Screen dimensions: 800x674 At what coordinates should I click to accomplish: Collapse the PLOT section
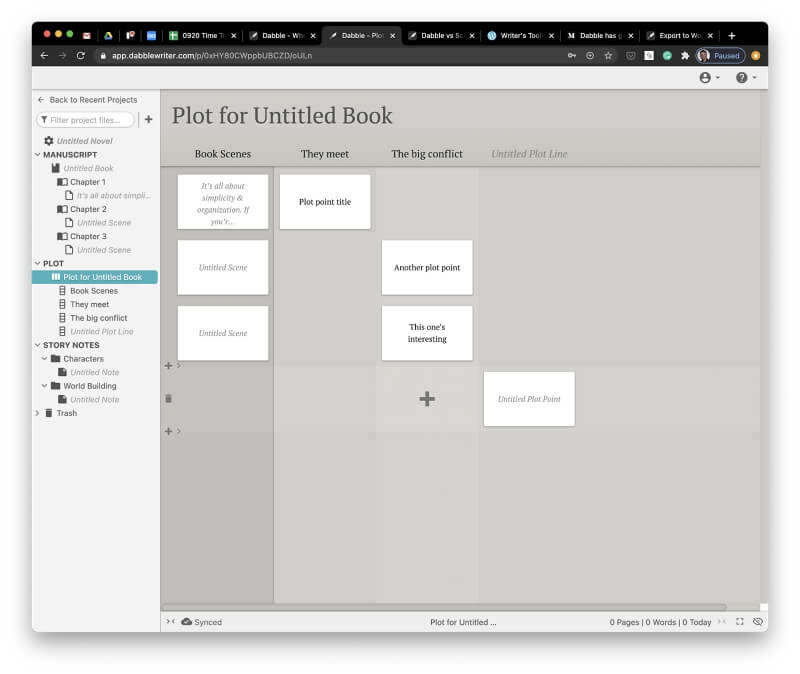(37, 263)
